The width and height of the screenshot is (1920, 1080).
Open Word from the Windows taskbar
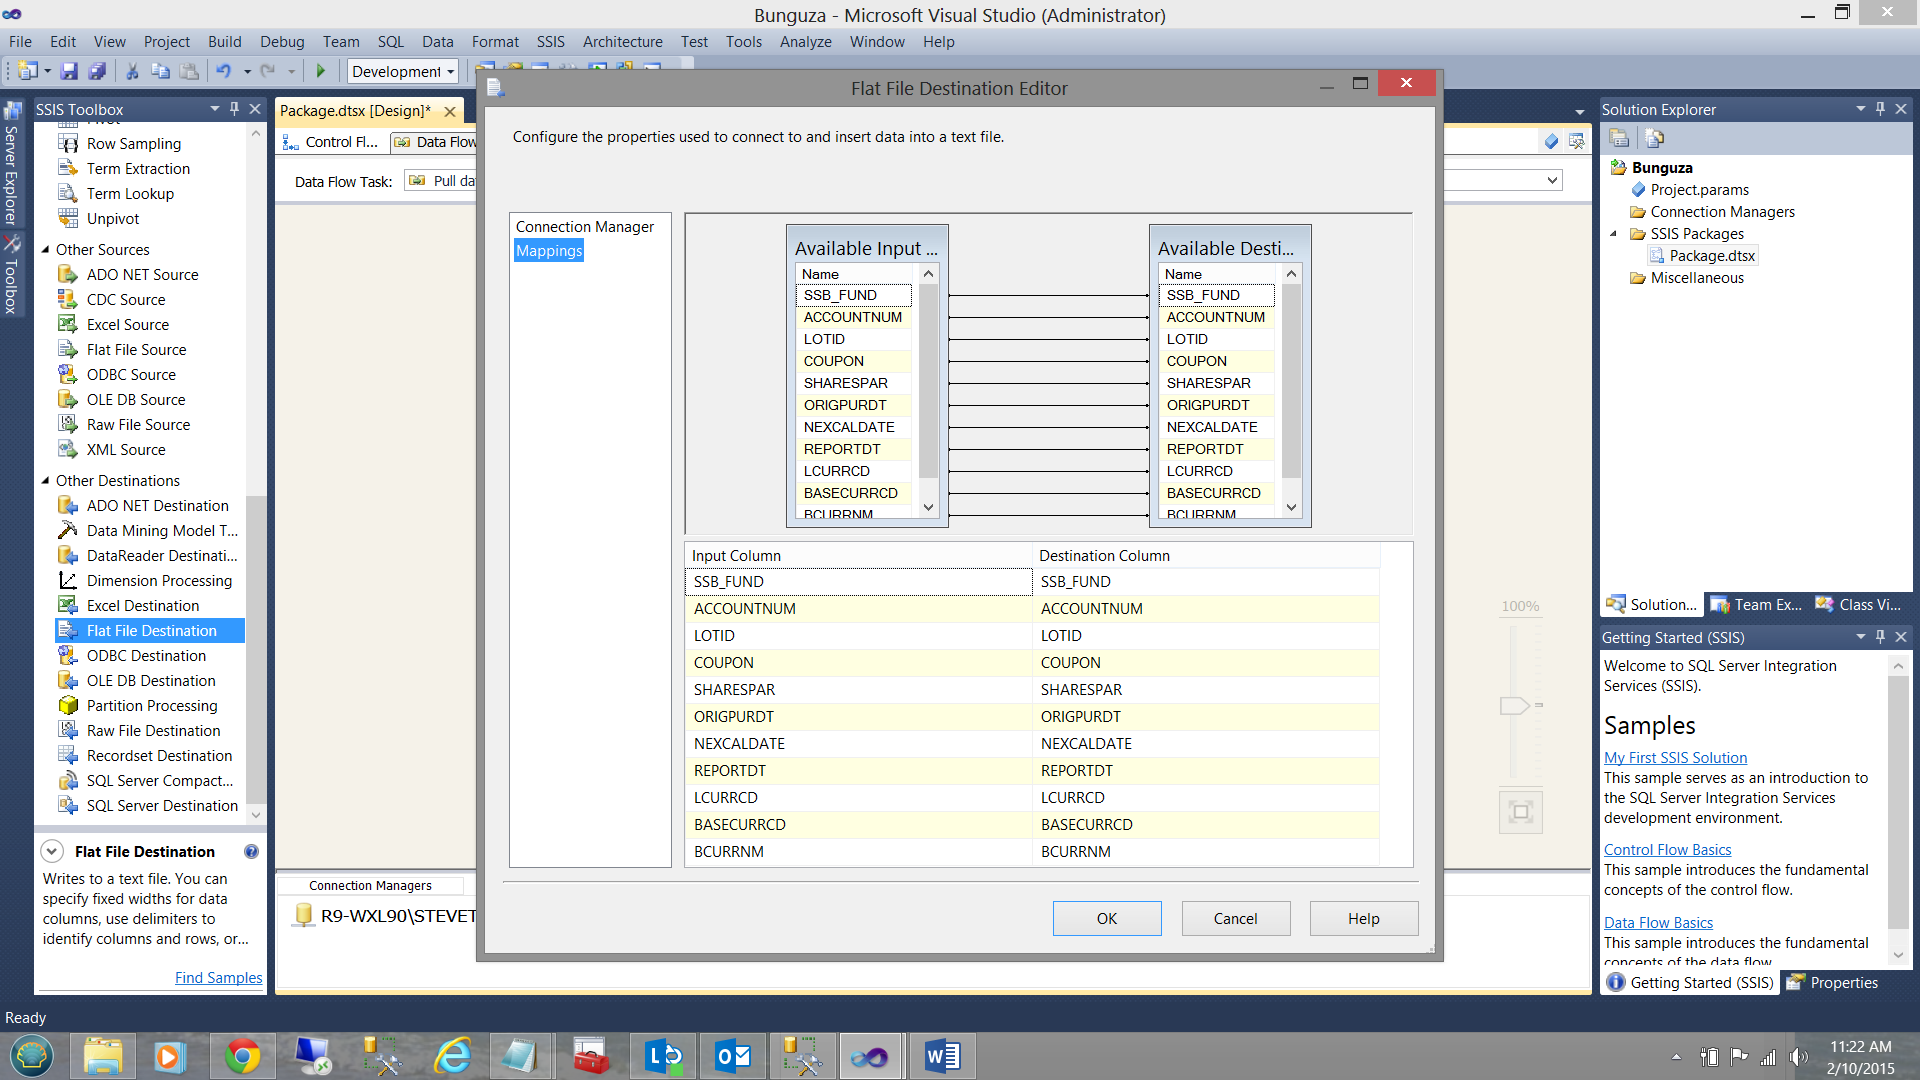click(941, 1056)
